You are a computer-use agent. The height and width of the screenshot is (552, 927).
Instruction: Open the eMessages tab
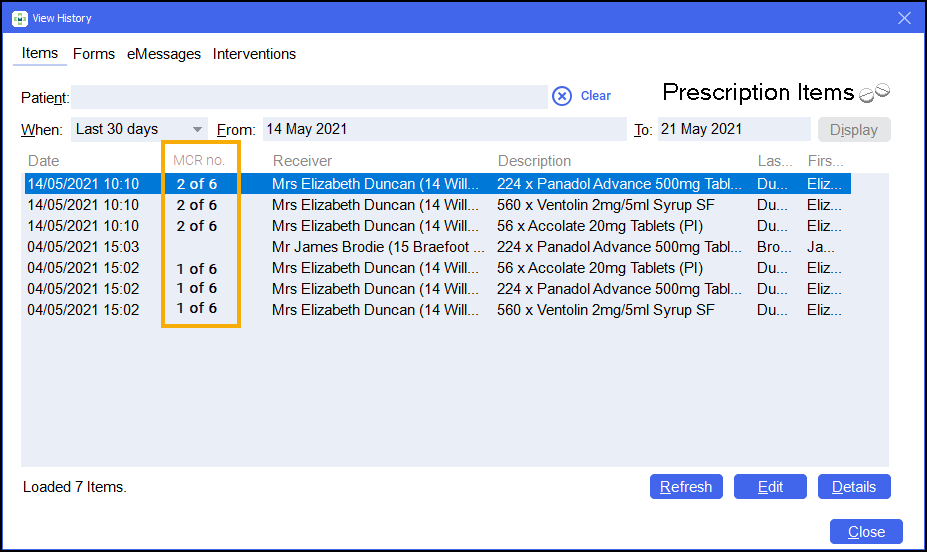pos(164,54)
